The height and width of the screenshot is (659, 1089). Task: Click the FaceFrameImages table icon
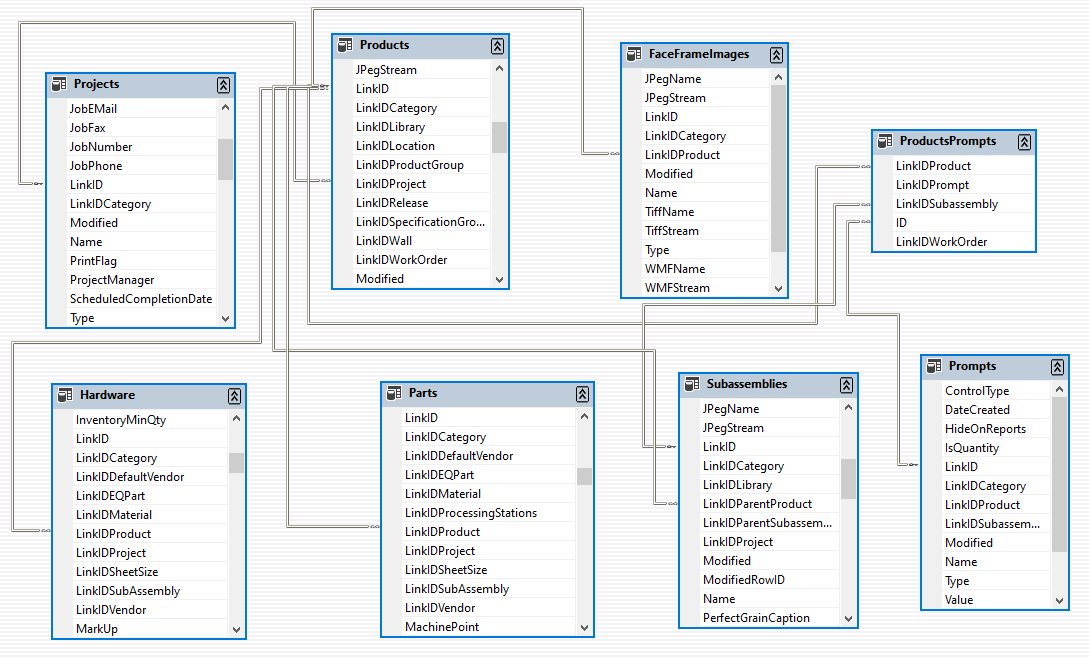(x=636, y=54)
